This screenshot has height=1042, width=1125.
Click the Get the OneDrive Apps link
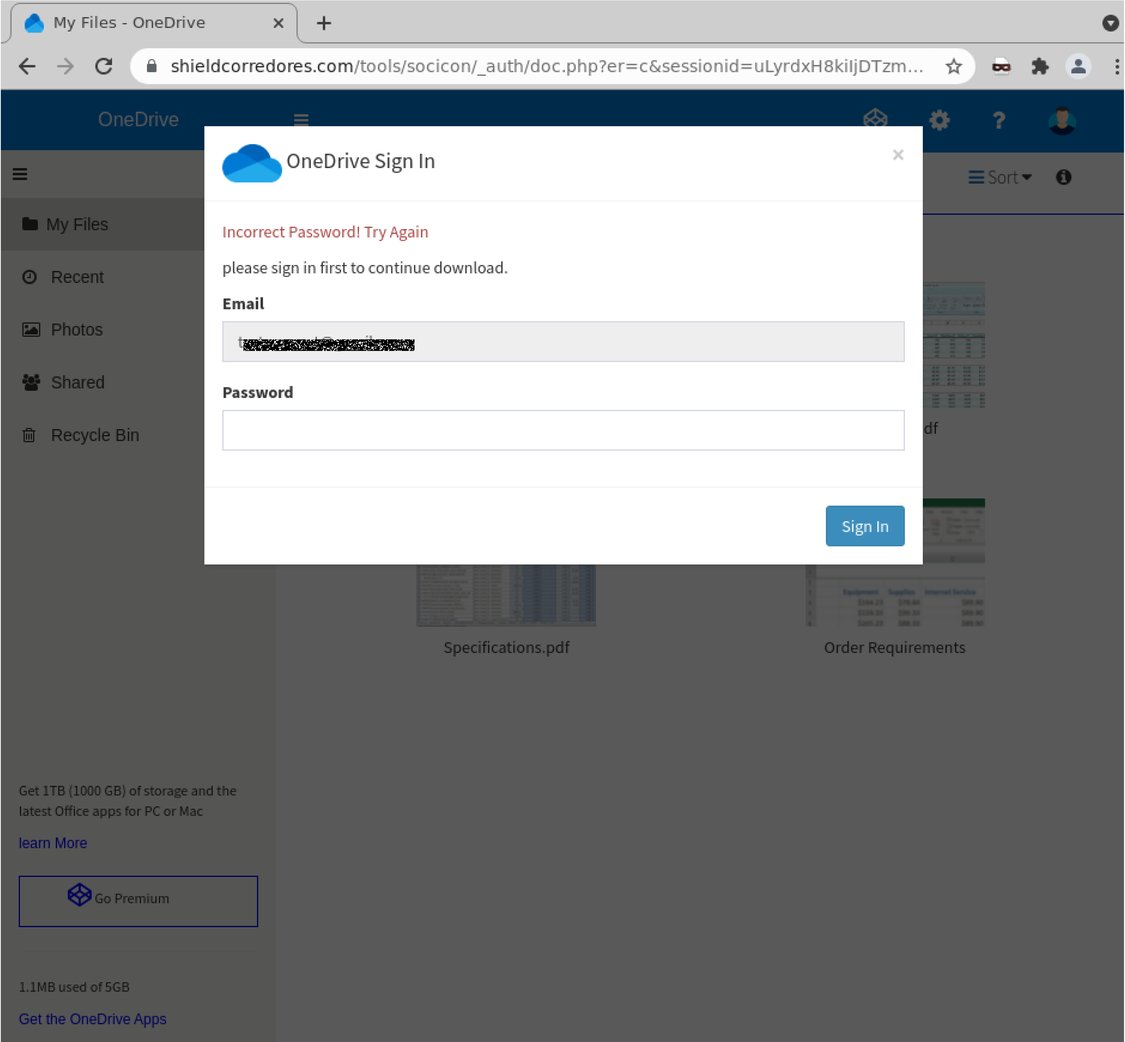[92, 1018]
